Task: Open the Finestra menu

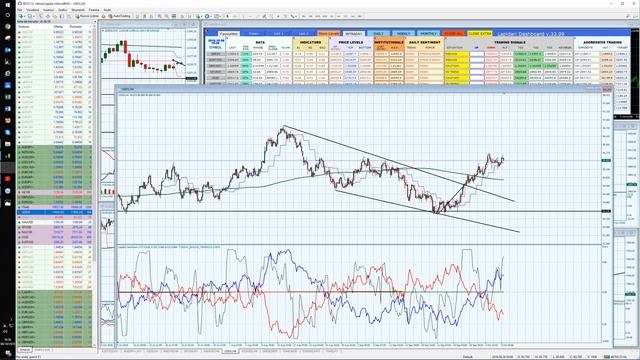Action: click(x=94, y=10)
